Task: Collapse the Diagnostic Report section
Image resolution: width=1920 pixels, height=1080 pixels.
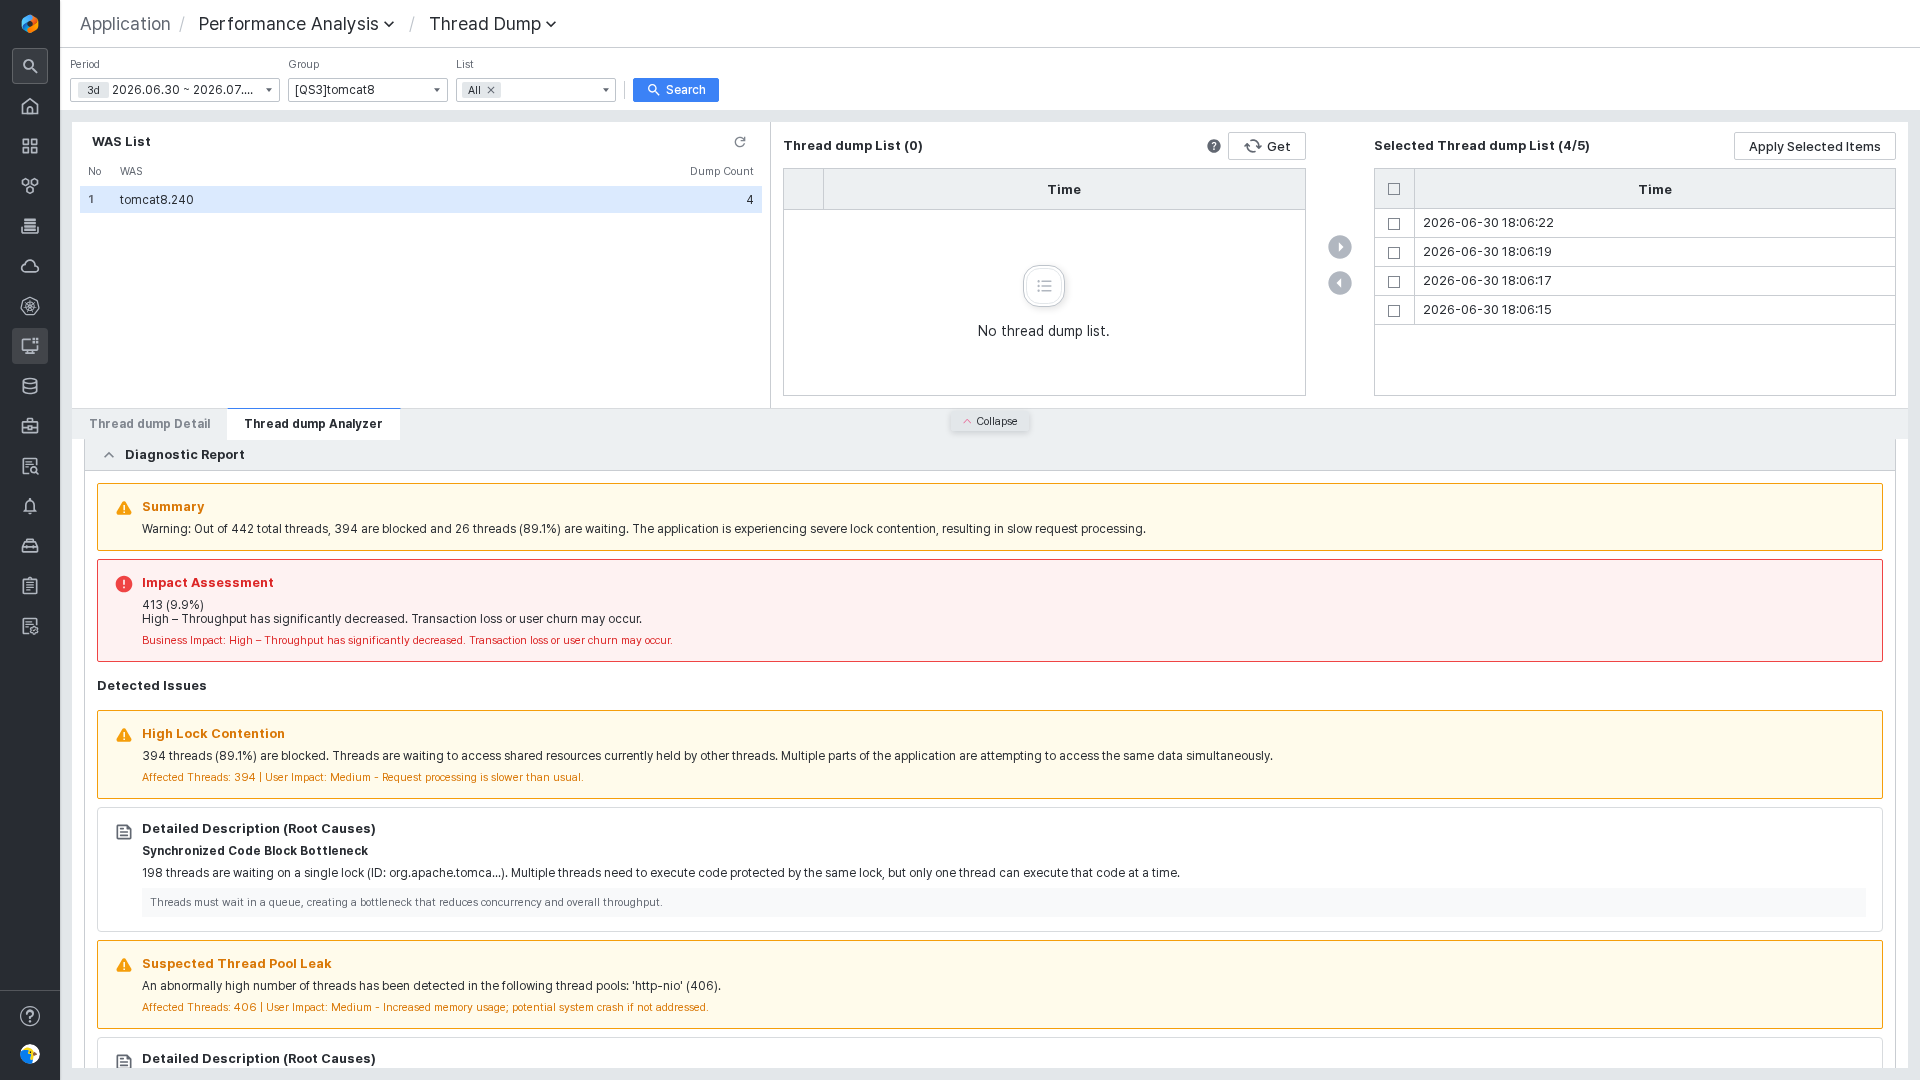Action: pyautogui.click(x=109, y=455)
